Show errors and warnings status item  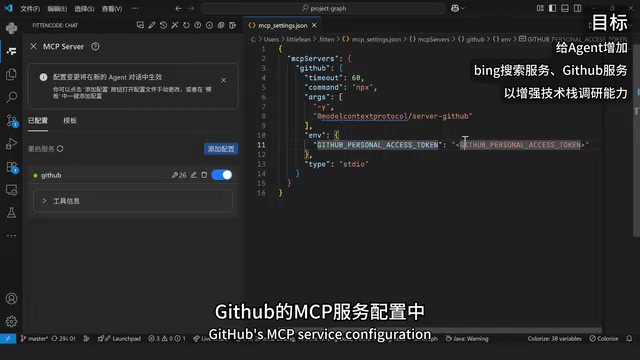pos(167,338)
